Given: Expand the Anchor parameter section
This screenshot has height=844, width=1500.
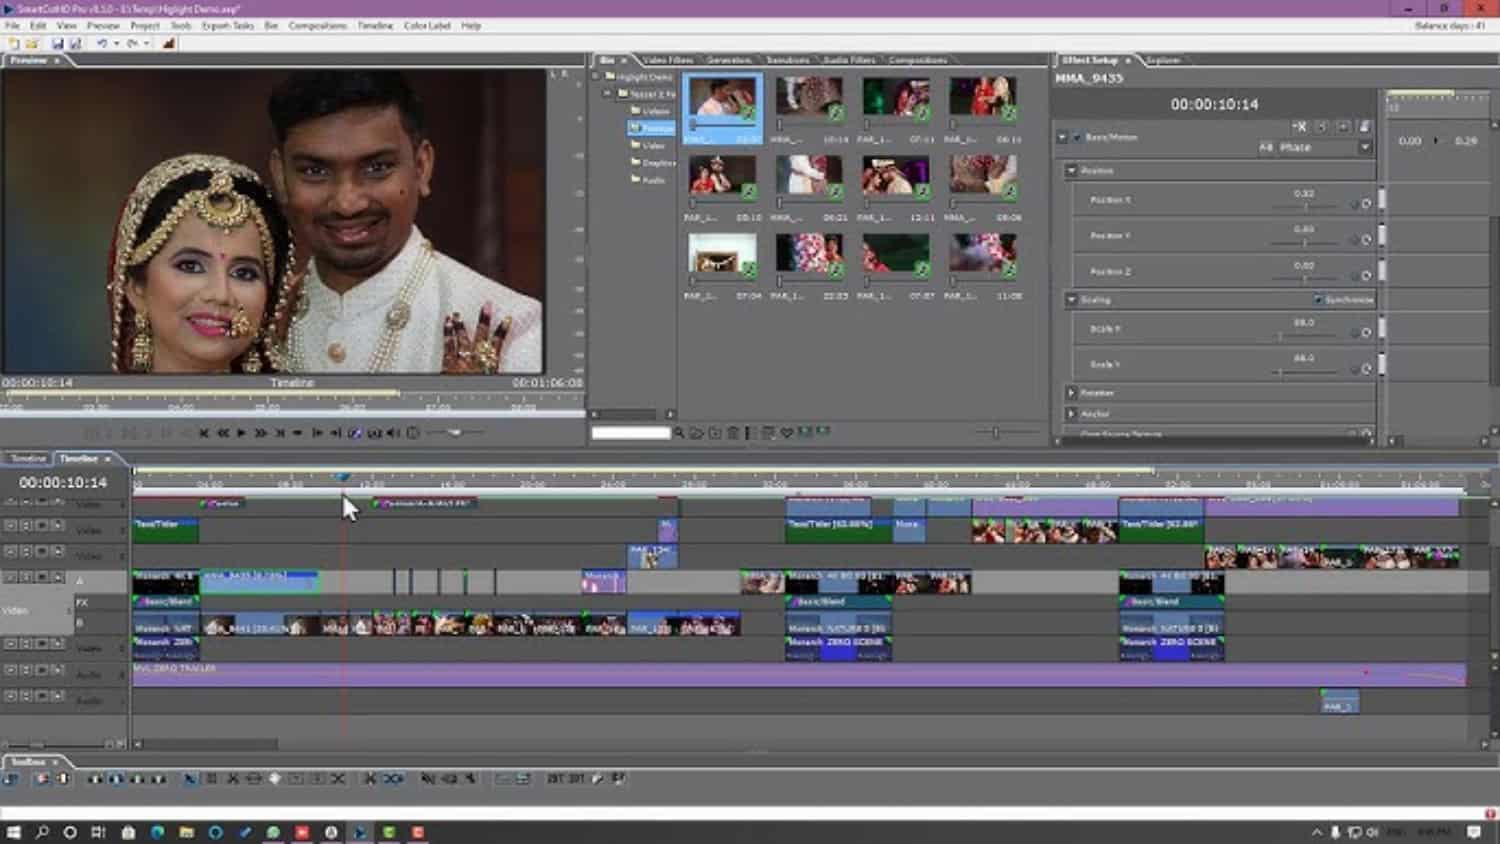Looking at the screenshot, I should pyautogui.click(x=1071, y=414).
